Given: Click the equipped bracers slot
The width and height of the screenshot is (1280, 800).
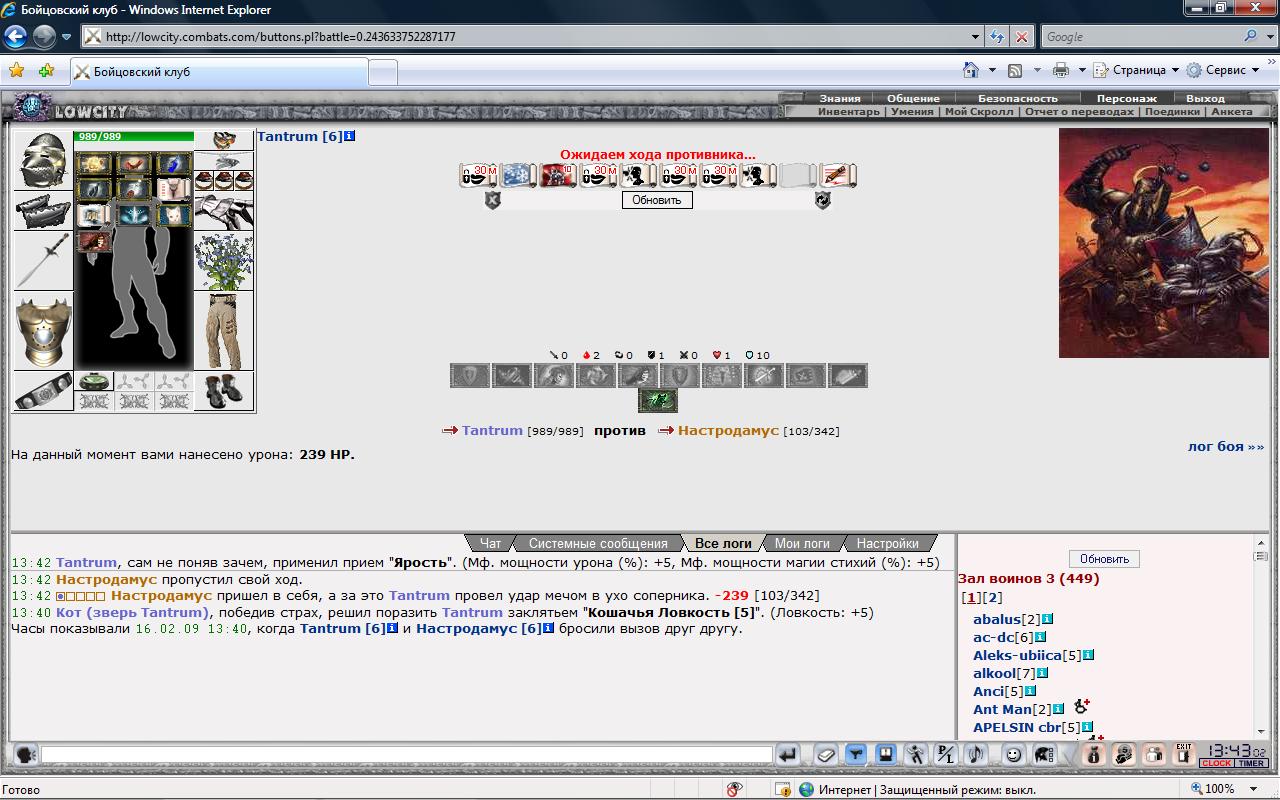Looking at the screenshot, I should coord(43,211).
